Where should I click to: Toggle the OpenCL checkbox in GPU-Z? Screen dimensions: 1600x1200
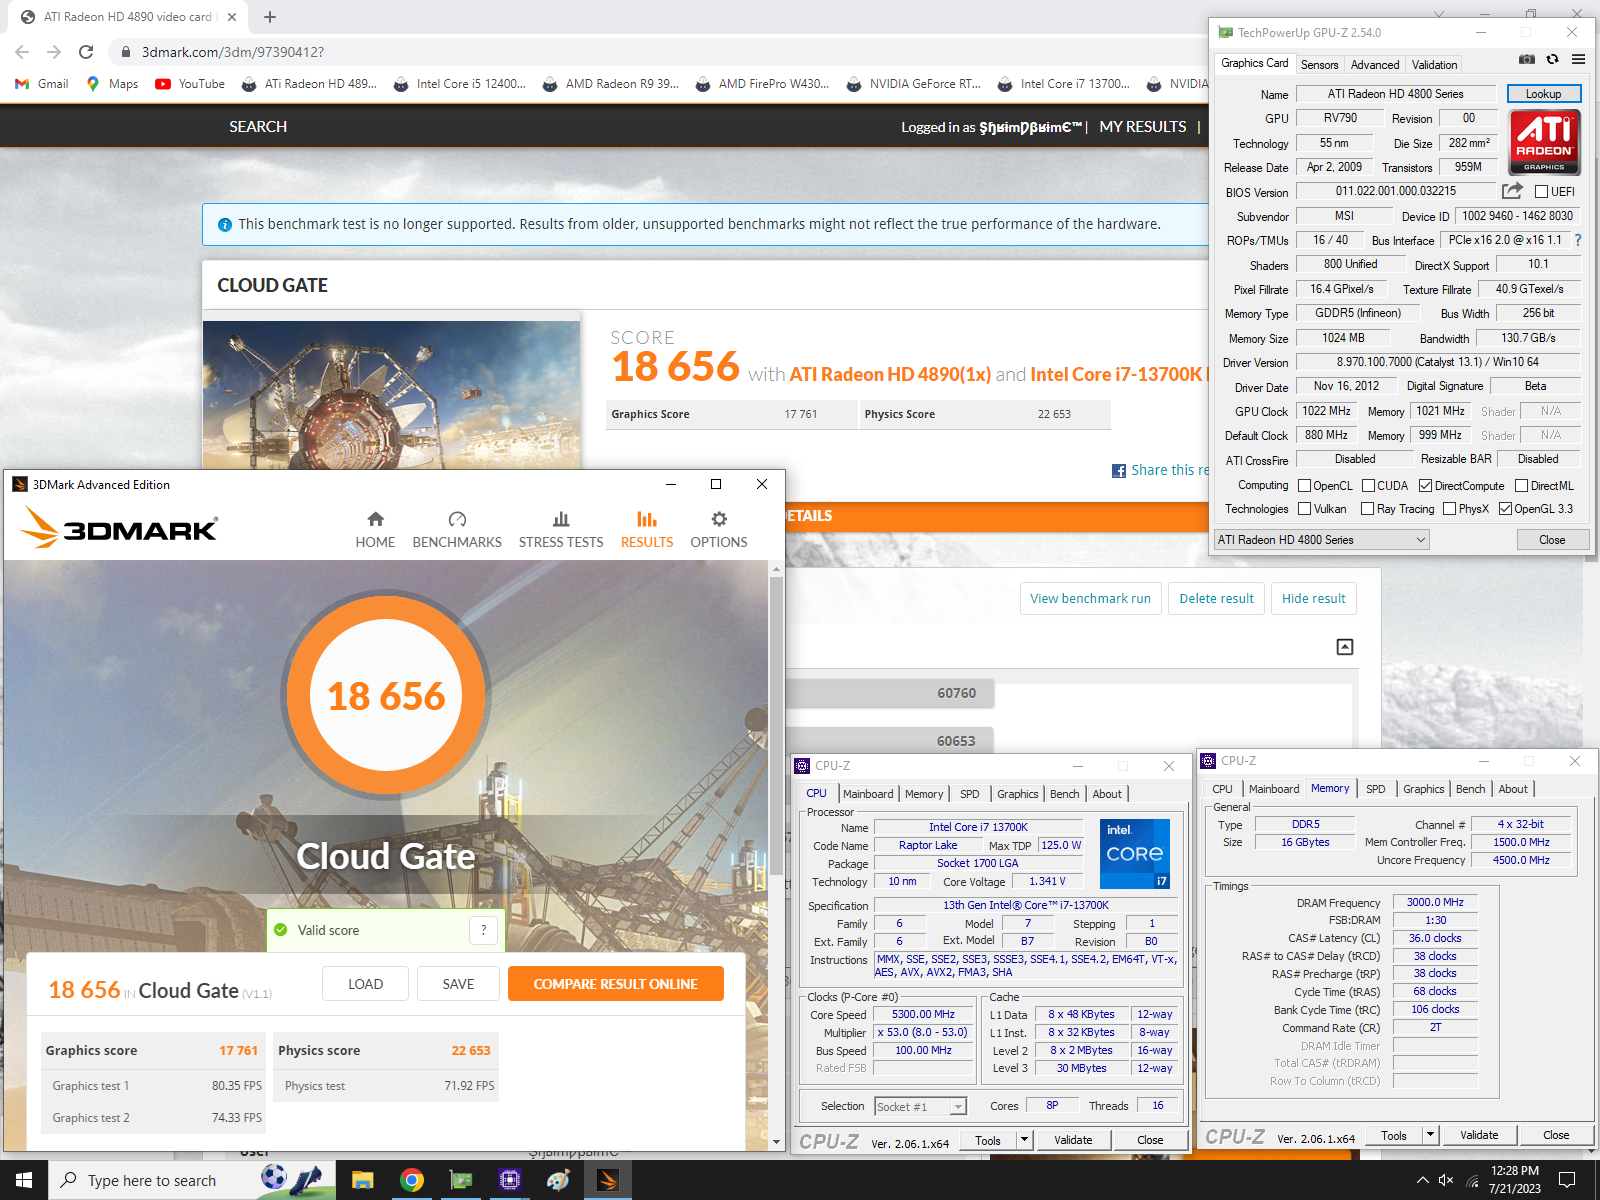click(x=1304, y=486)
